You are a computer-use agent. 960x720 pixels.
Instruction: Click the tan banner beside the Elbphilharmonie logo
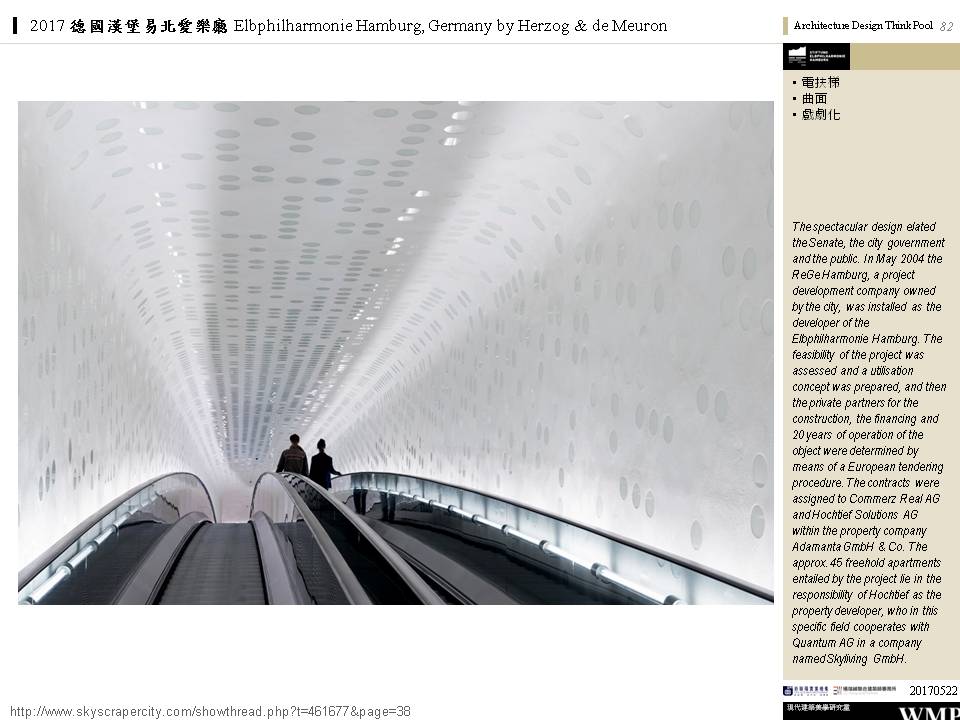pyautogui.click(x=904, y=56)
